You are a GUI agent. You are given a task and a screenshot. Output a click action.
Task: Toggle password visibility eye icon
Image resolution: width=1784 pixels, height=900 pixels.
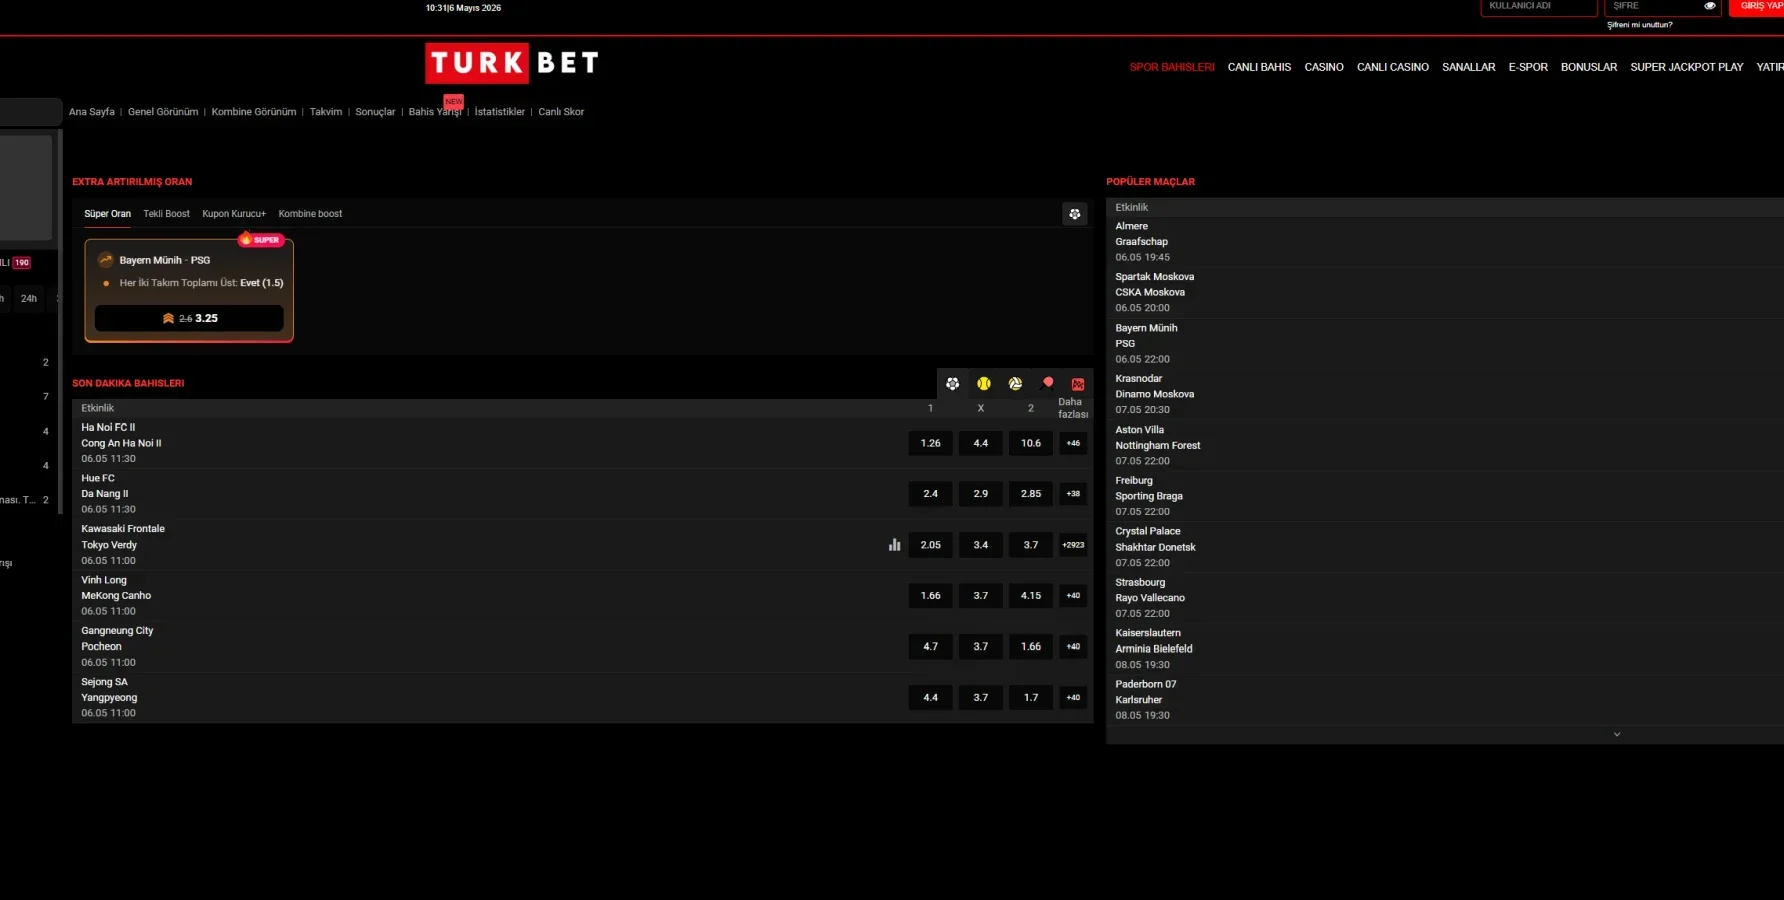(1710, 6)
